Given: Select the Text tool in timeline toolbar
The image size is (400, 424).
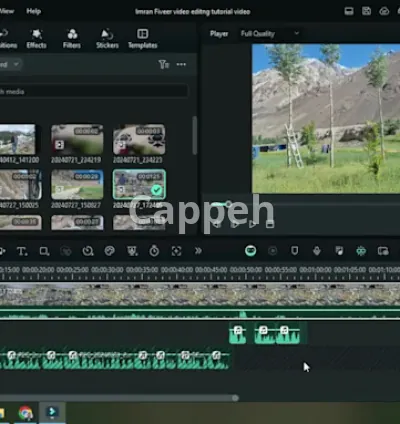Looking at the screenshot, I should [x=22, y=251].
